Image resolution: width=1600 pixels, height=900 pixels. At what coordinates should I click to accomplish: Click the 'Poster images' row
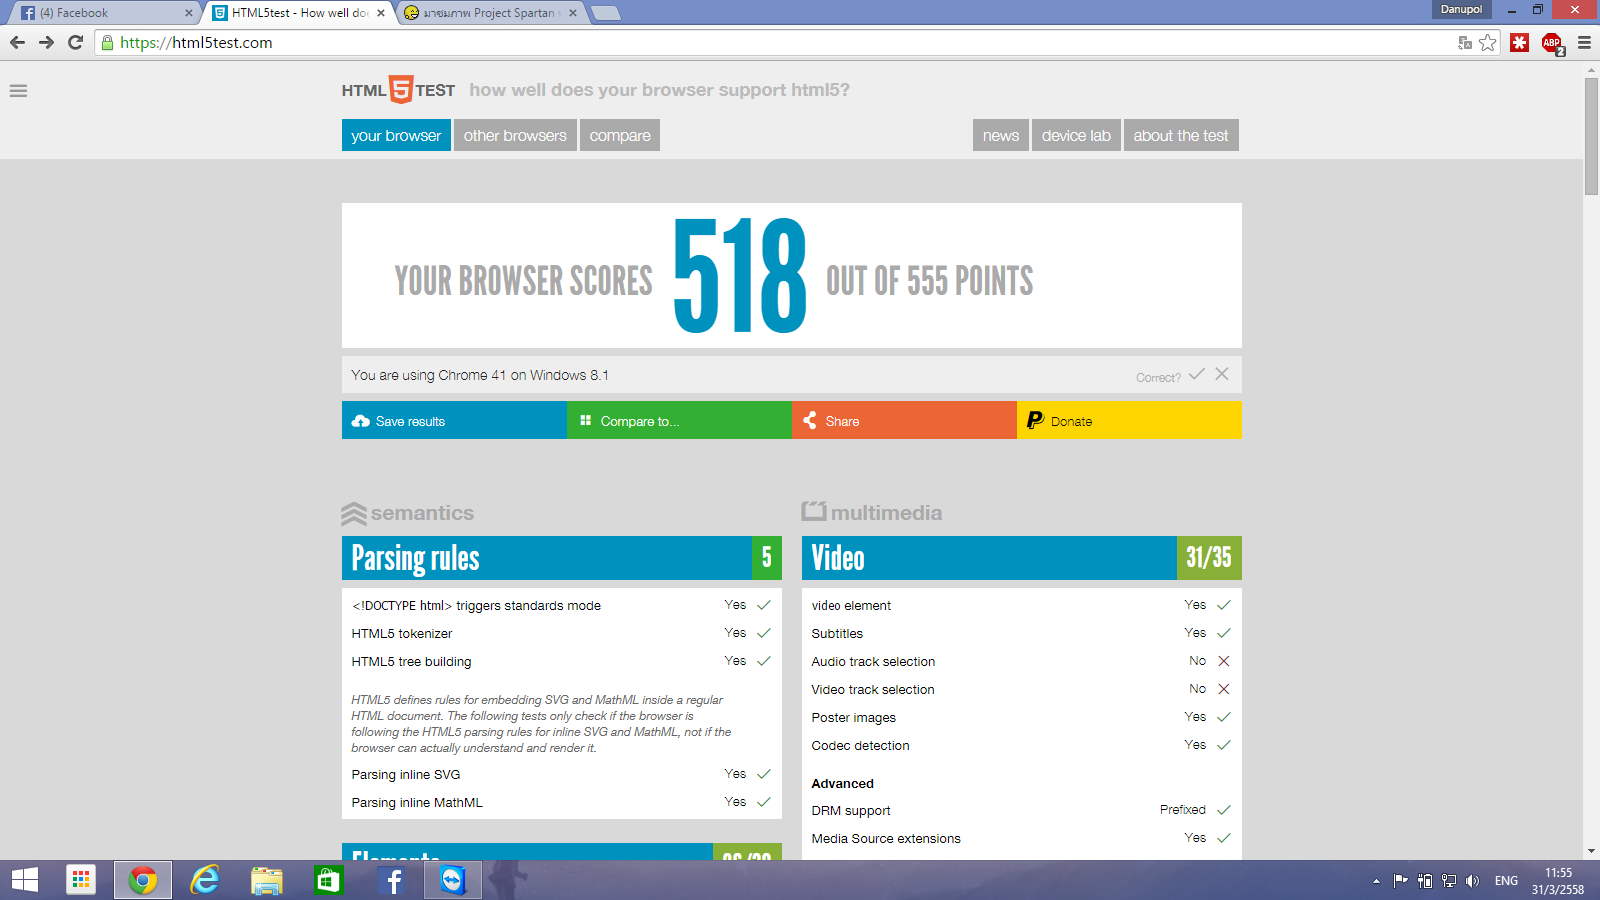coord(1022,717)
